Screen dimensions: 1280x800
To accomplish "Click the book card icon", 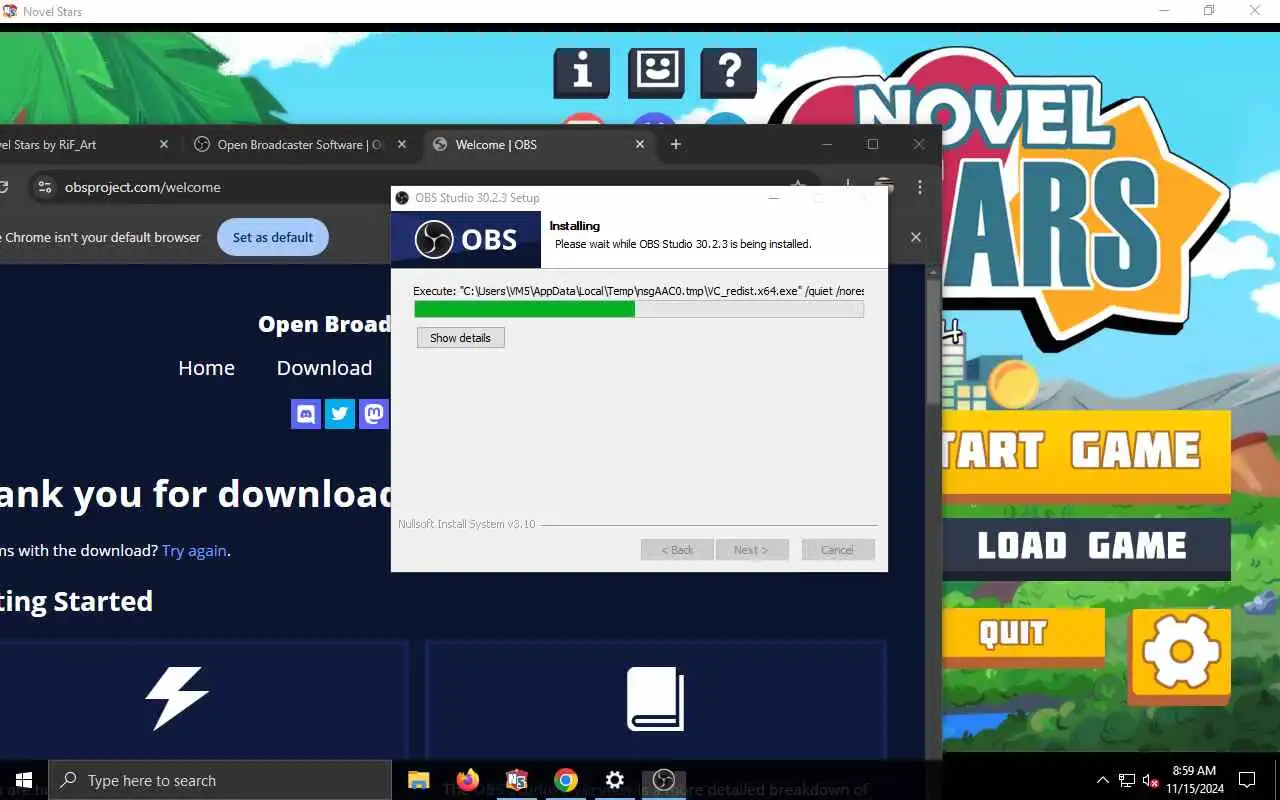I will [655, 699].
